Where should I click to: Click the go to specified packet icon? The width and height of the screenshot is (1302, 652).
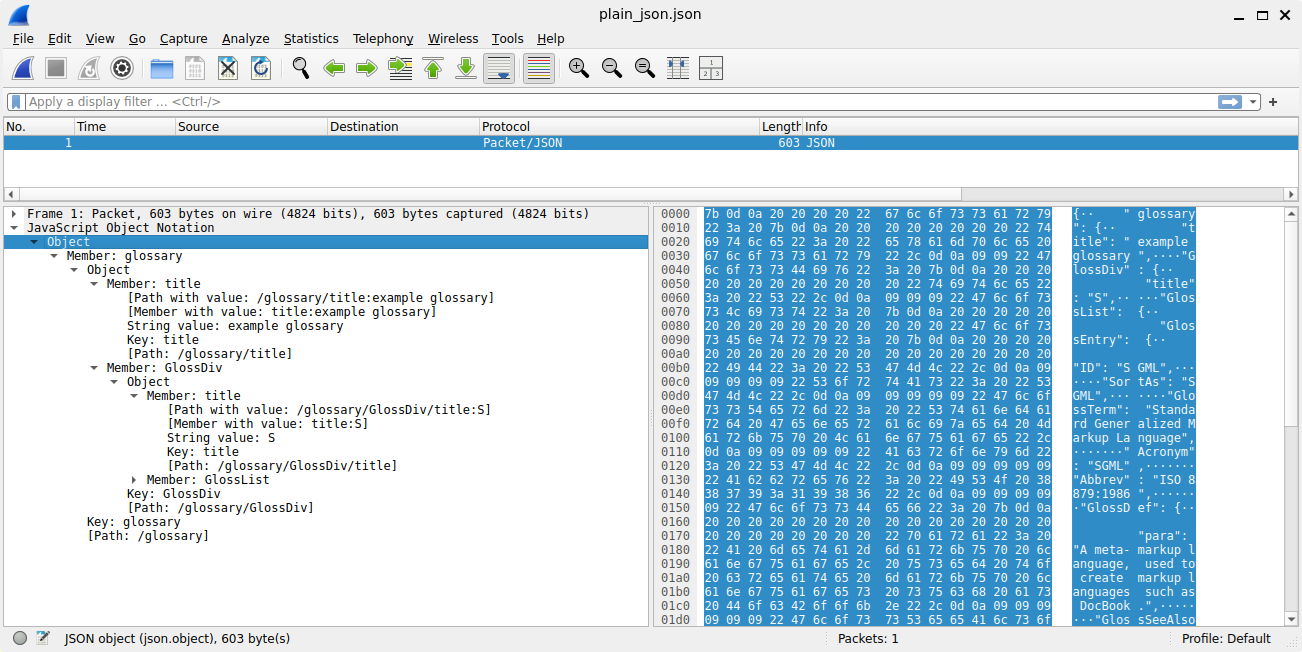[400, 68]
